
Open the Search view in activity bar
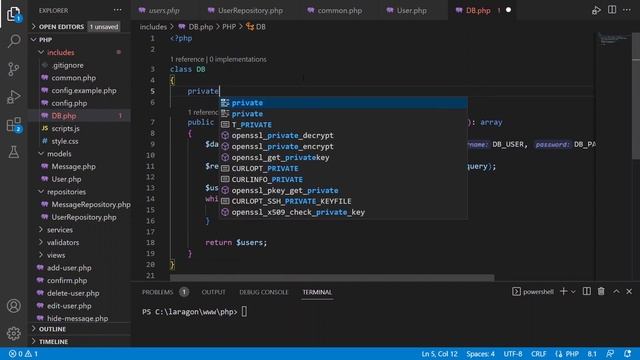click(13, 41)
